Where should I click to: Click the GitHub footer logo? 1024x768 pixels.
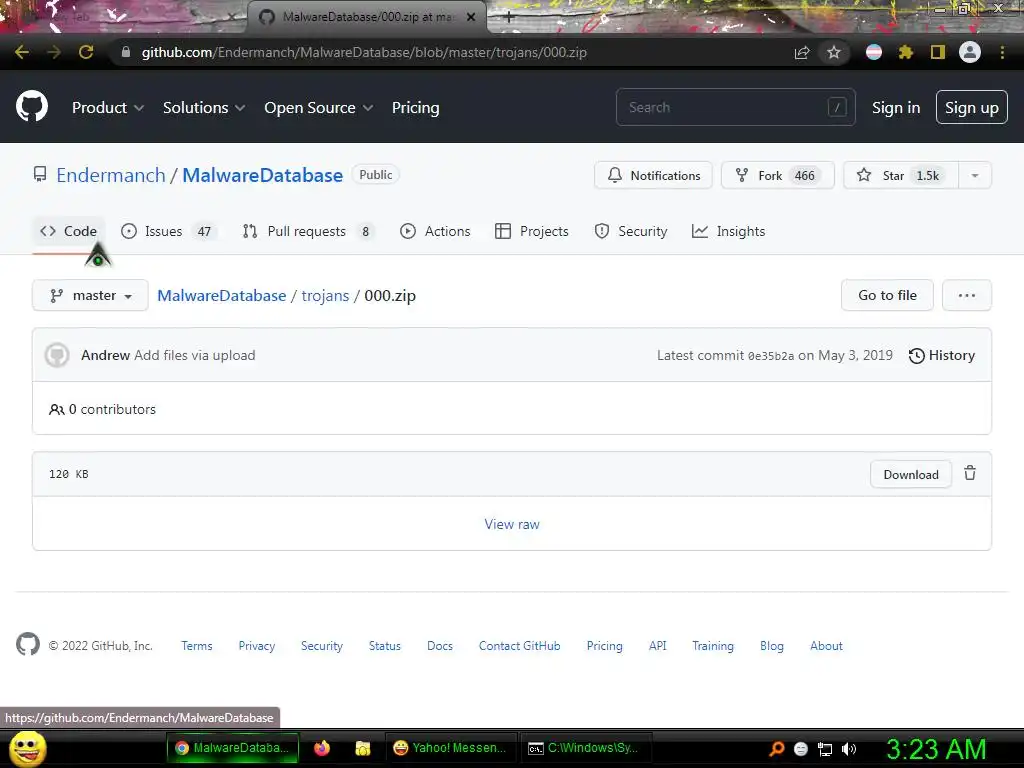pyautogui.click(x=28, y=645)
